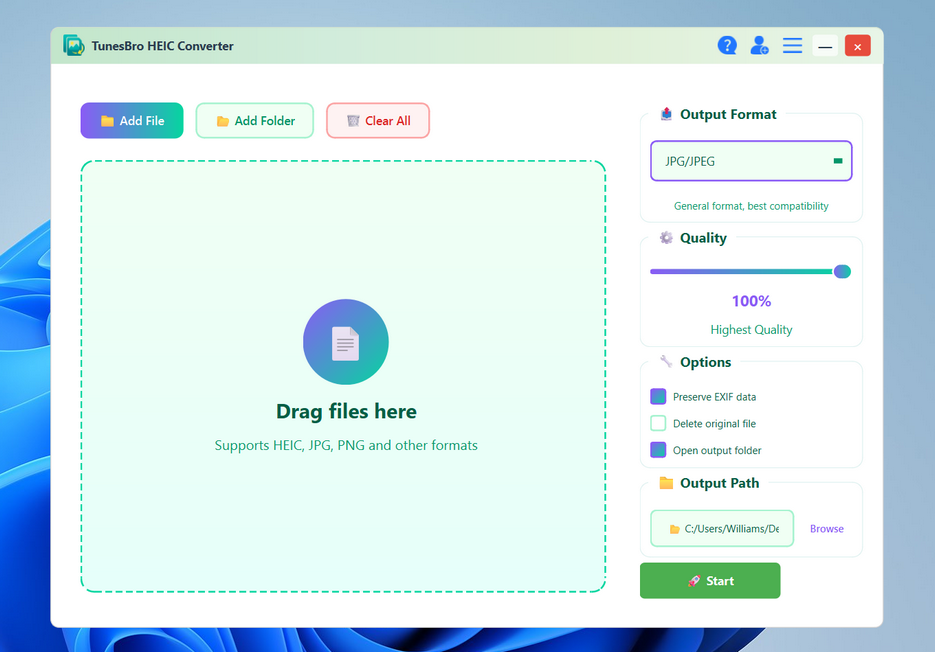Toggle Open output folder checkbox

click(x=658, y=450)
